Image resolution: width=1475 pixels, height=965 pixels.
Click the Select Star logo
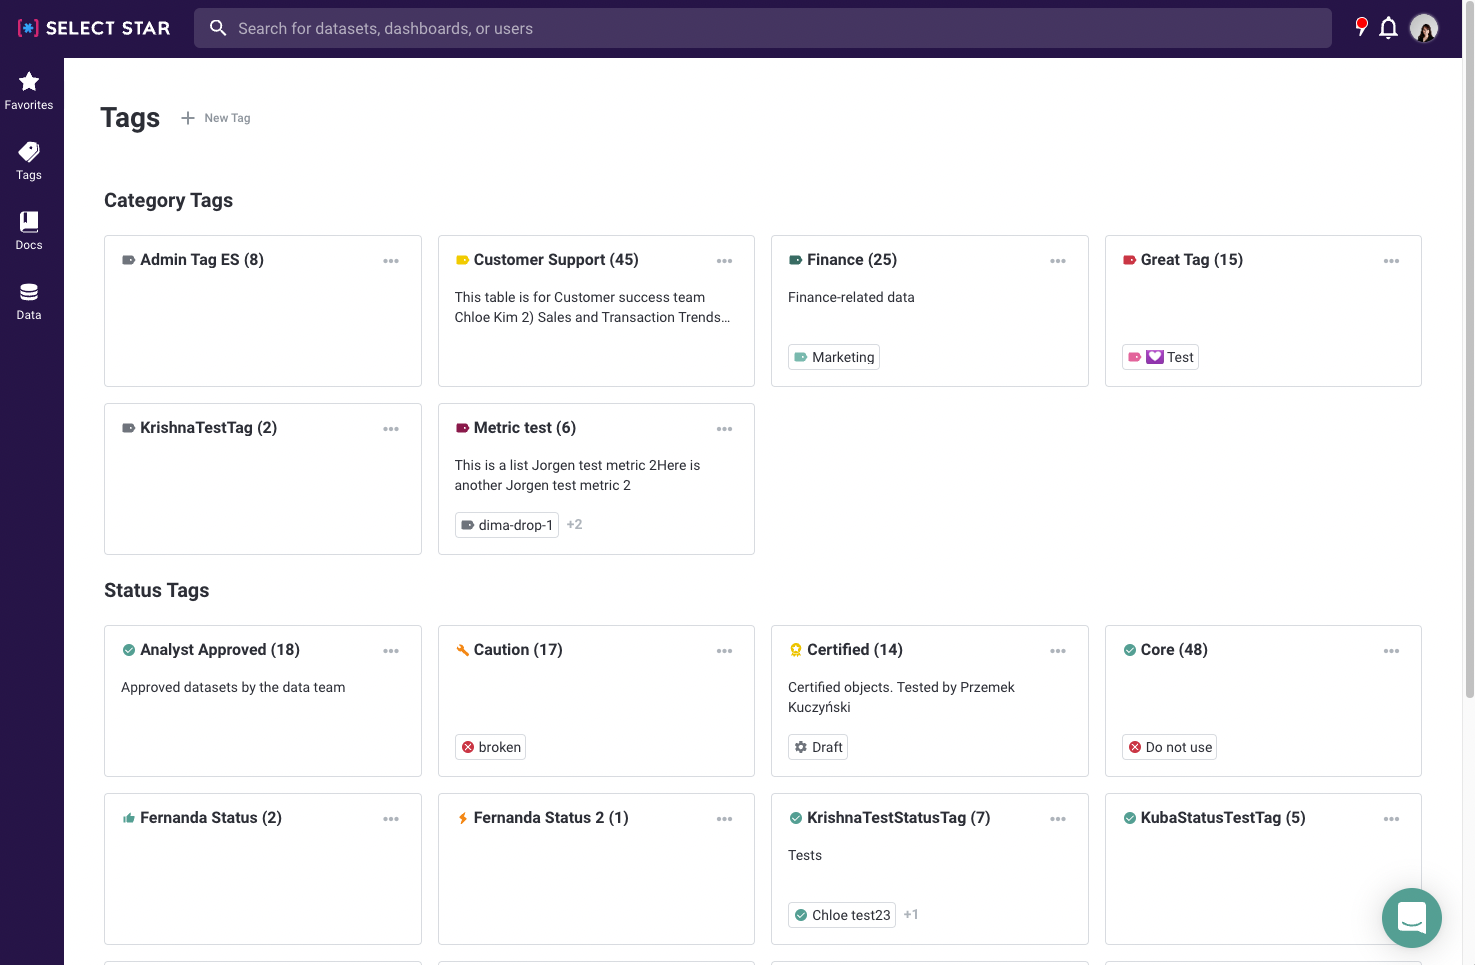[94, 28]
